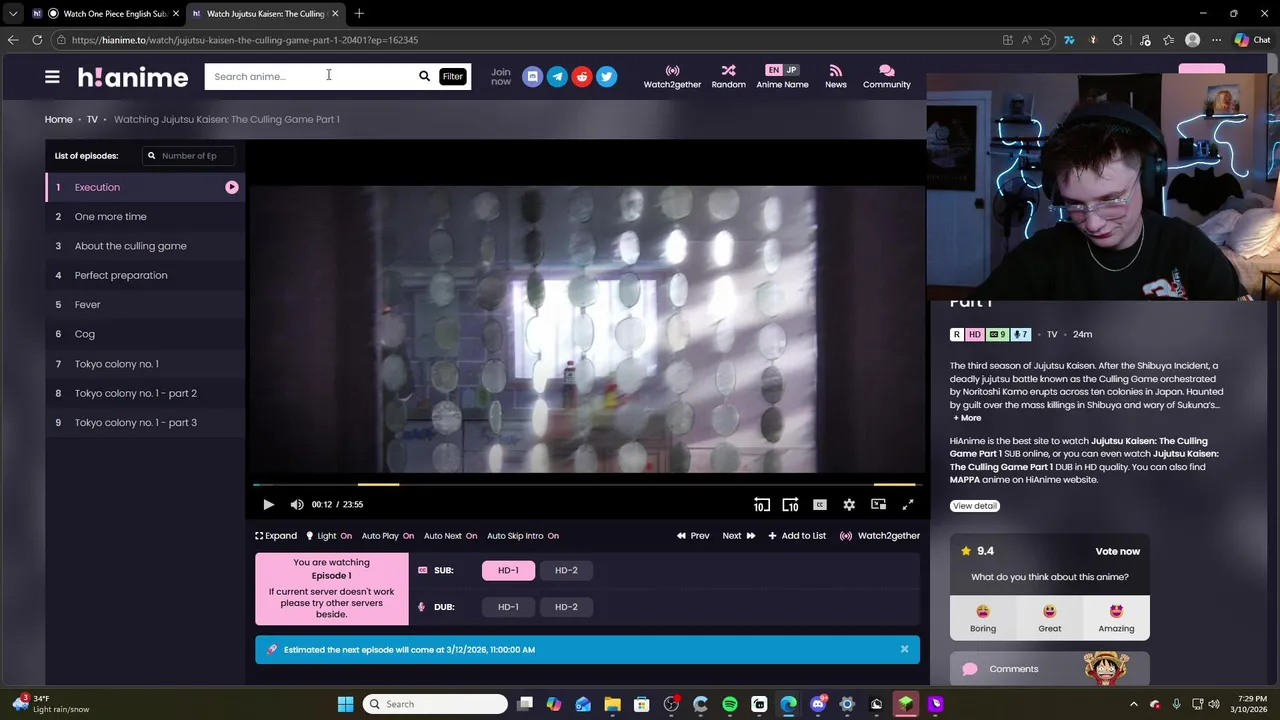Viewport: 1280px width, 720px height.
Task: Rate the anime as Boring
Action: point(983,618)
